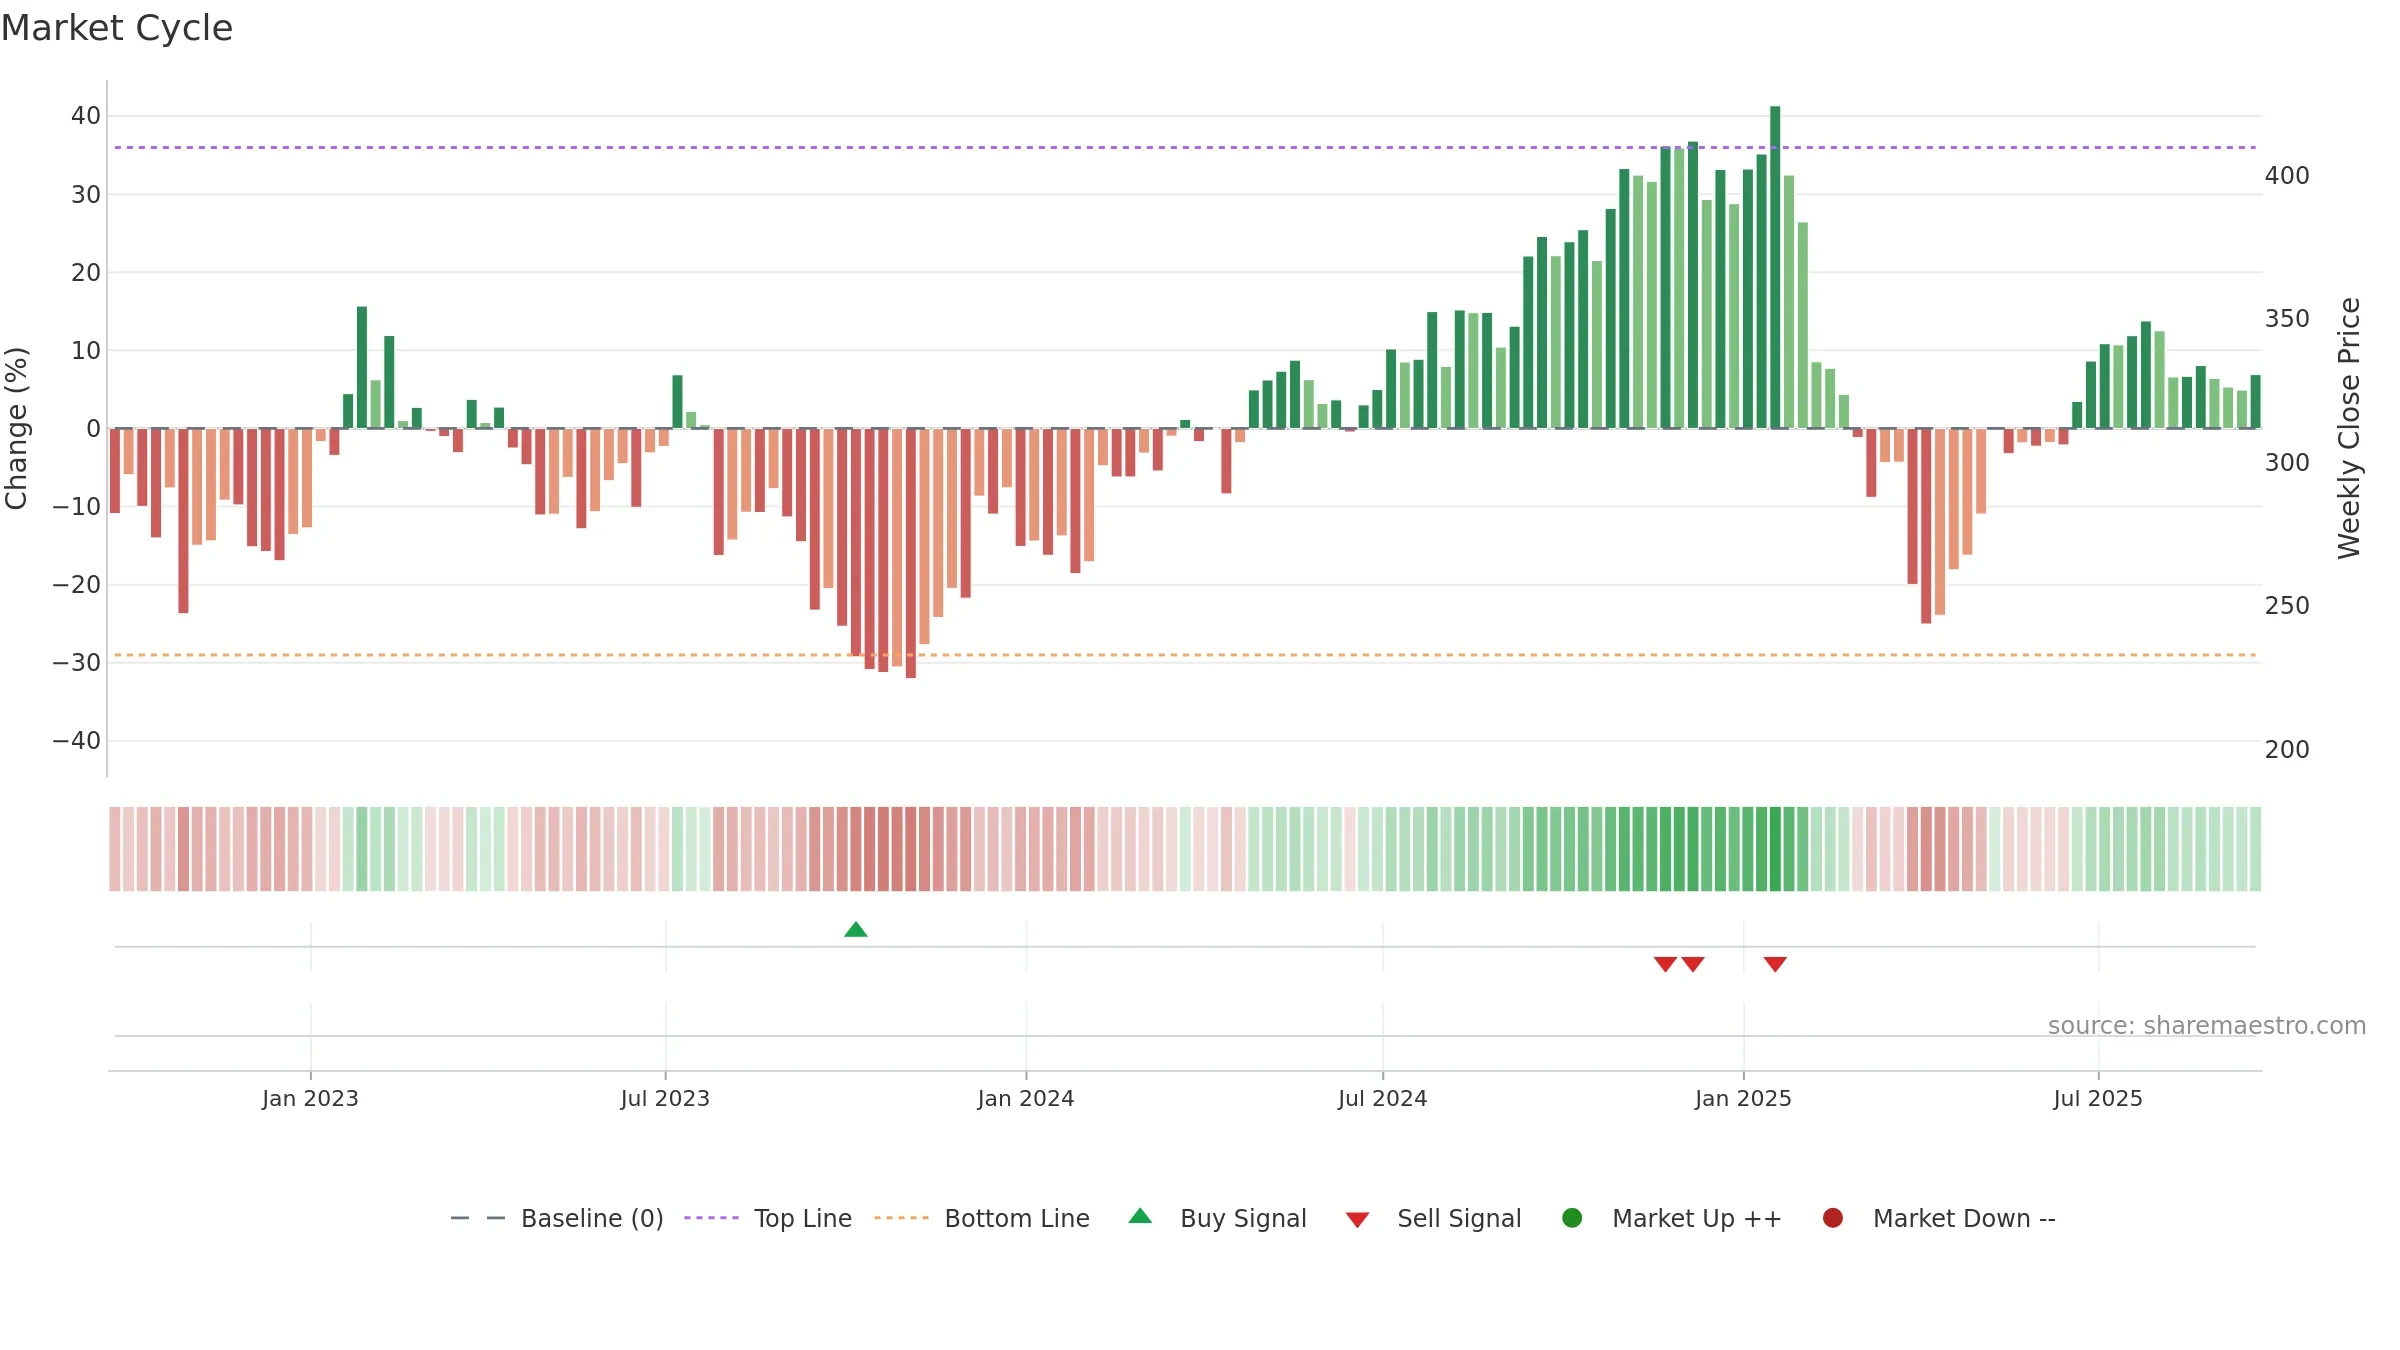
Task: Click the Jan 2025 x-axis label
Action: [1743, 1098]
